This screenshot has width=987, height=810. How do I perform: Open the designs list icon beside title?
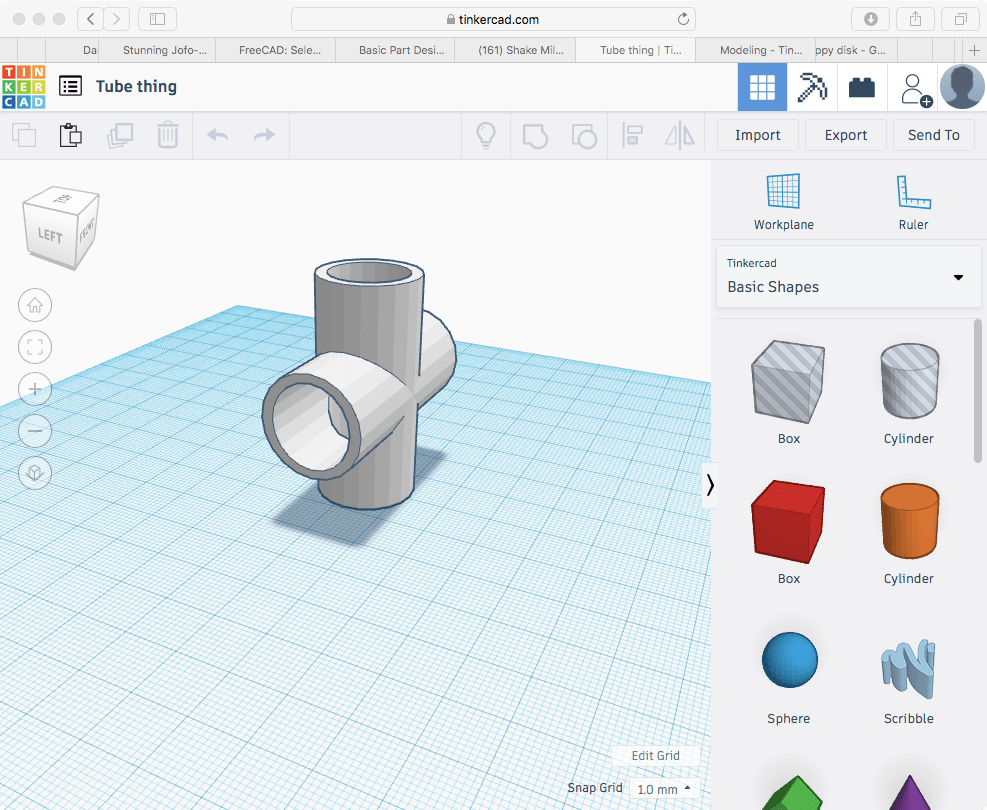70,87
